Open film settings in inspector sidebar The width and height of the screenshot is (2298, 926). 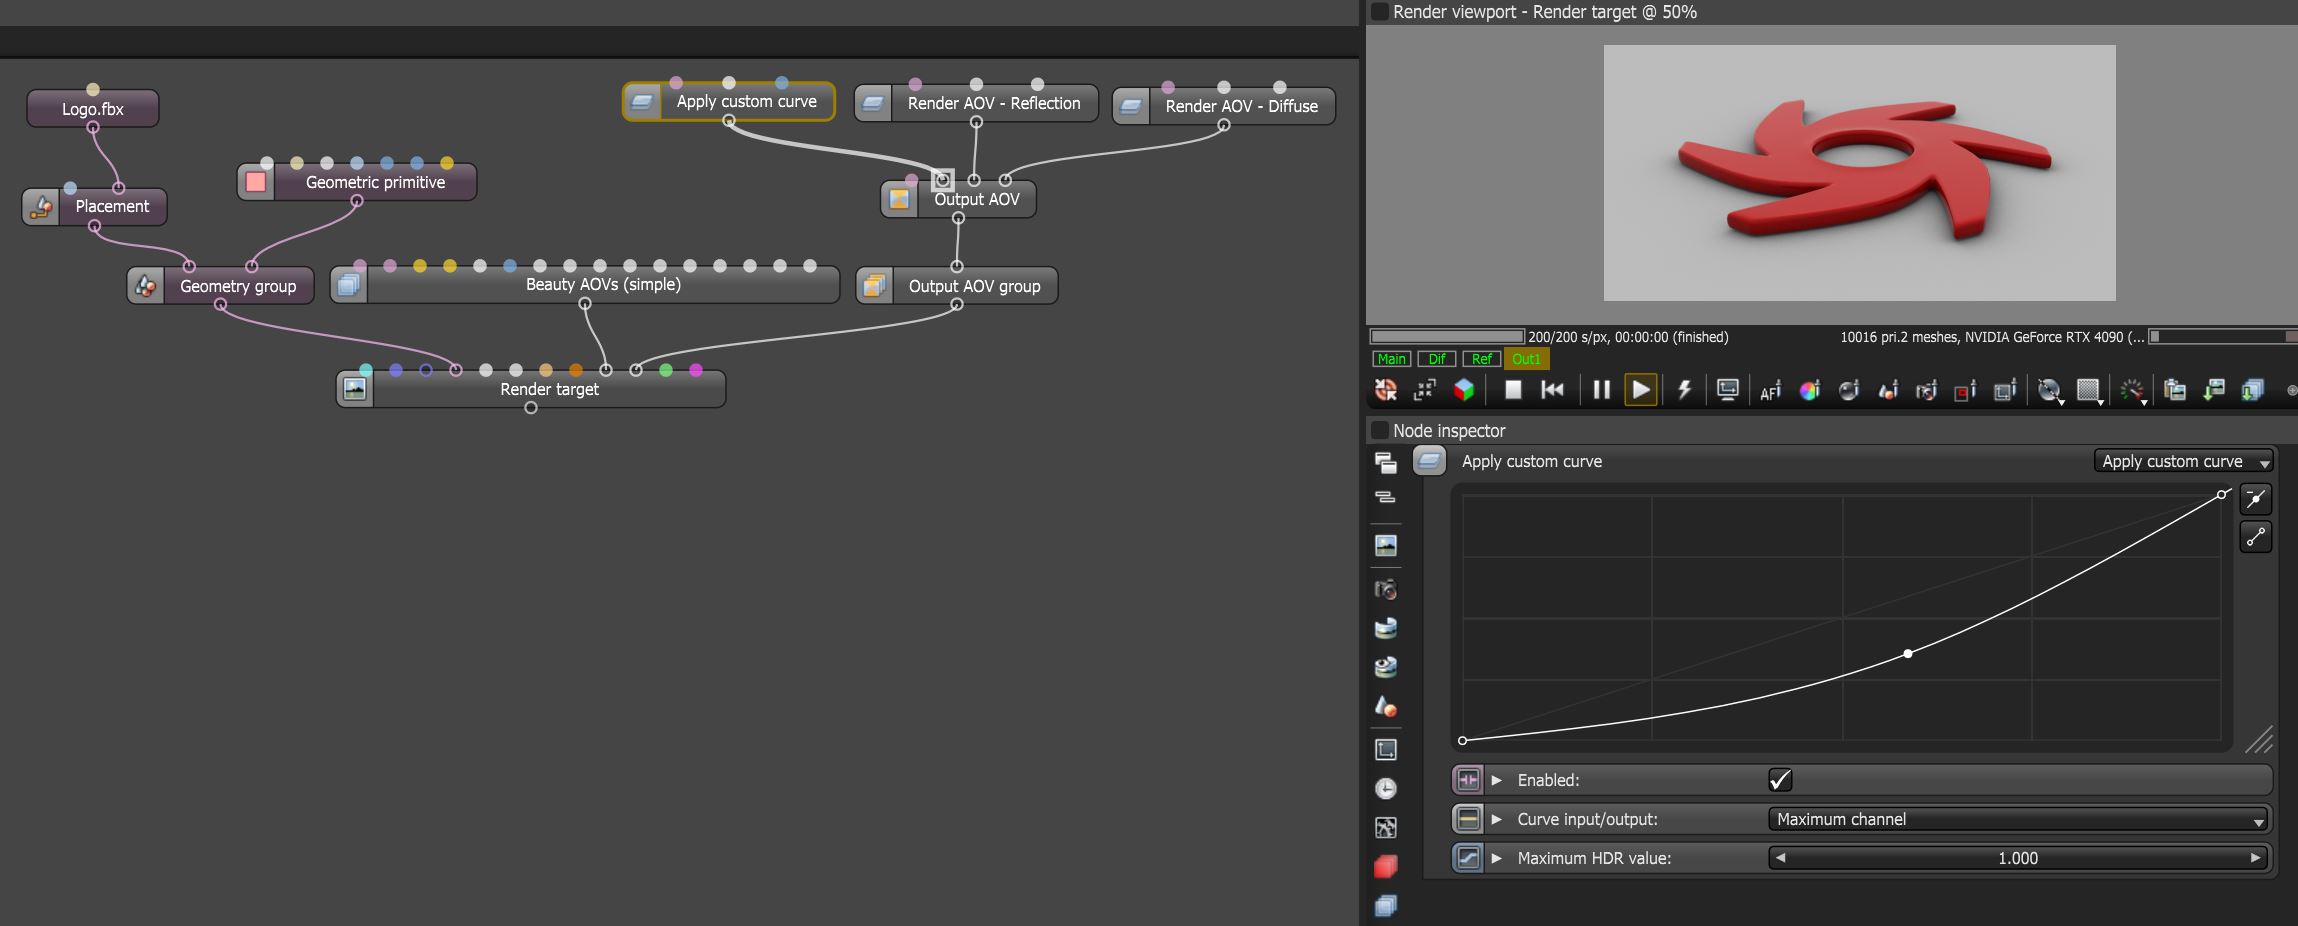(x=1386, y=750)
